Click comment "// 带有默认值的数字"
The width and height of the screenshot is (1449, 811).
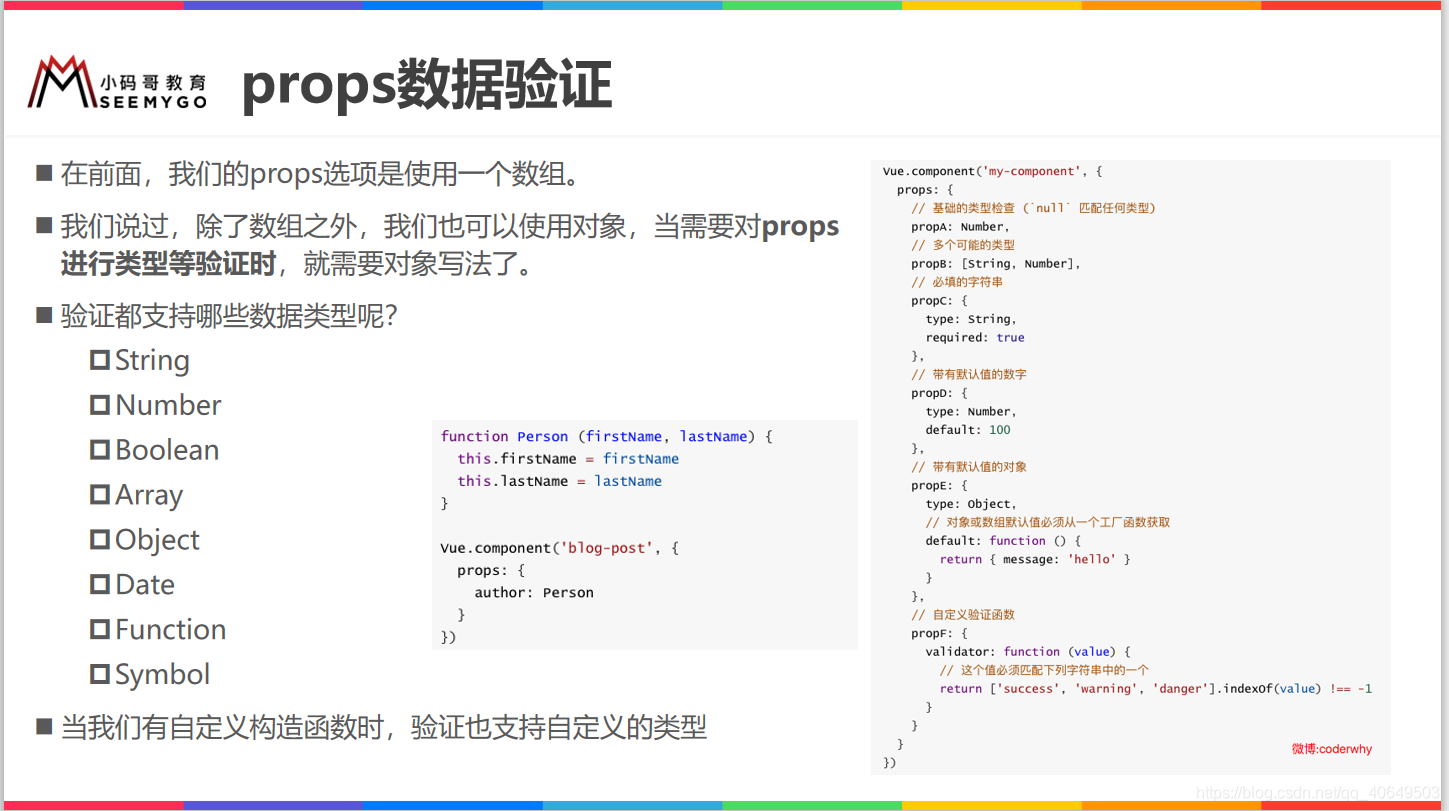[x=968, y=374]
